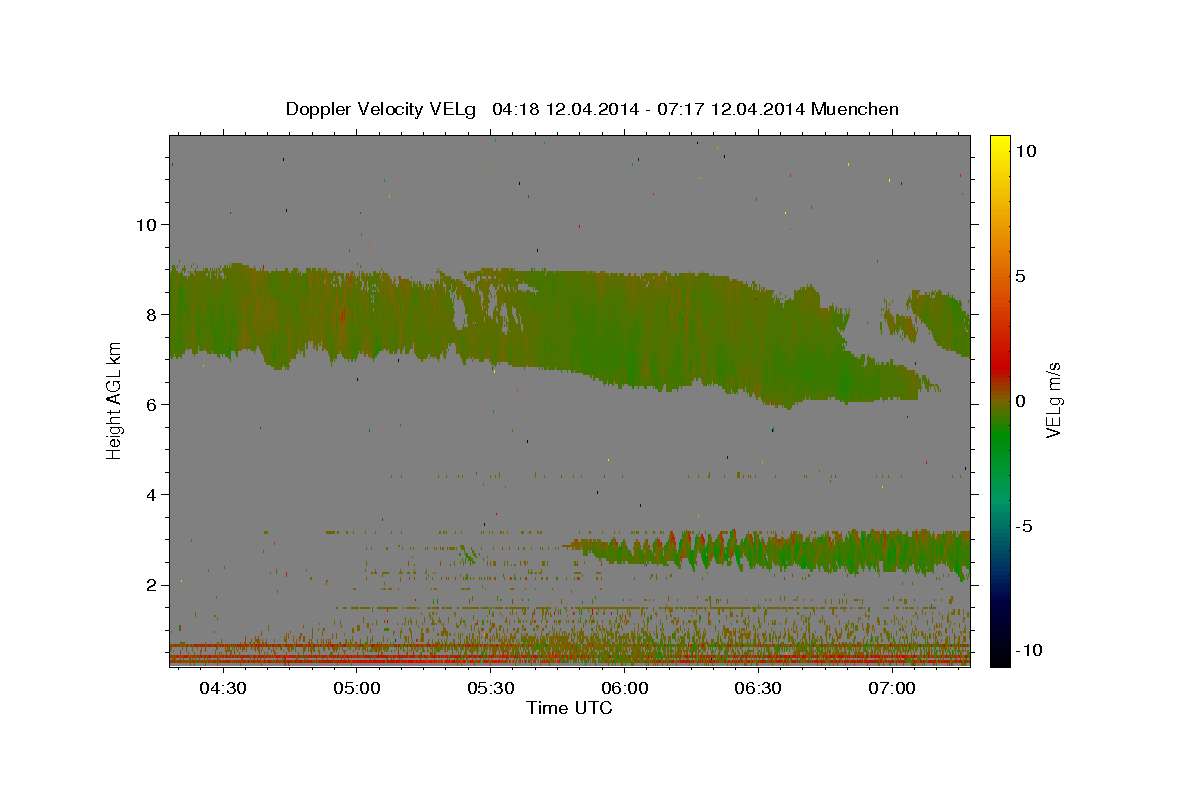Click the colorbar value 5 label
This screenshot has height=800, width=1200.
(x=1020, y=276)
